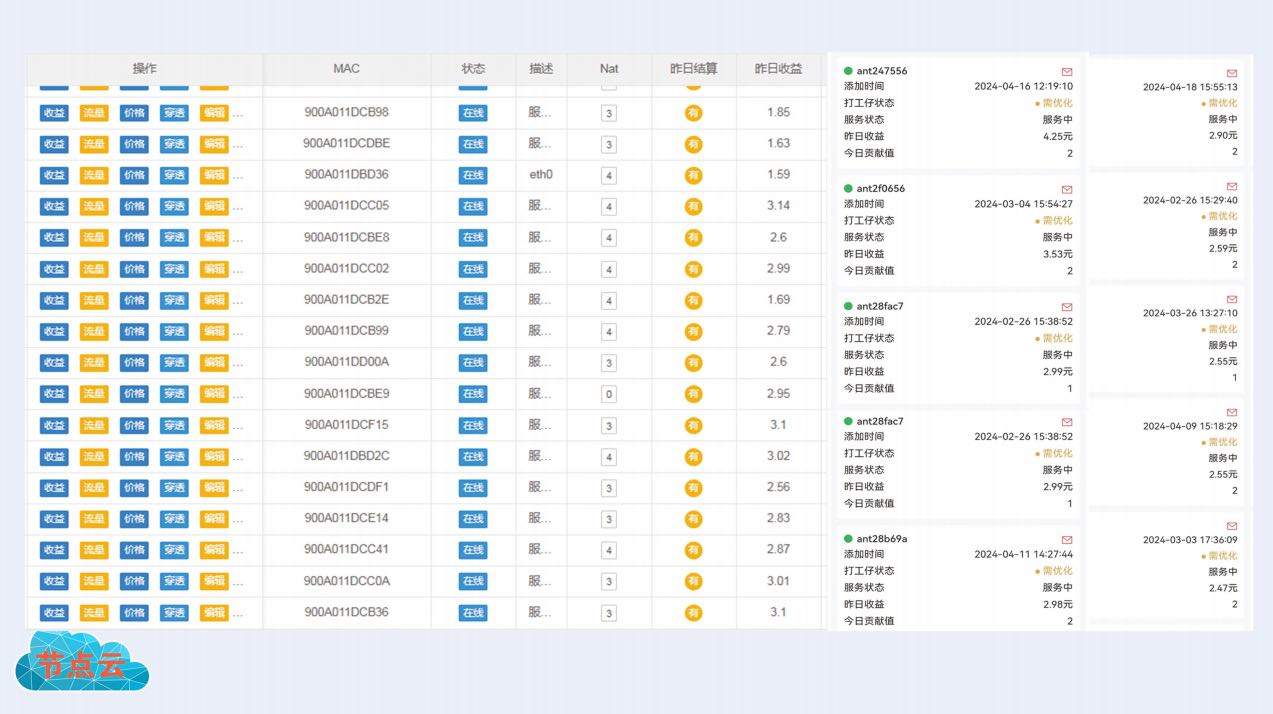The height and width of the screenshot is (714, 1273).
Task: Click the 状态 column header
Action: (473, 69)
